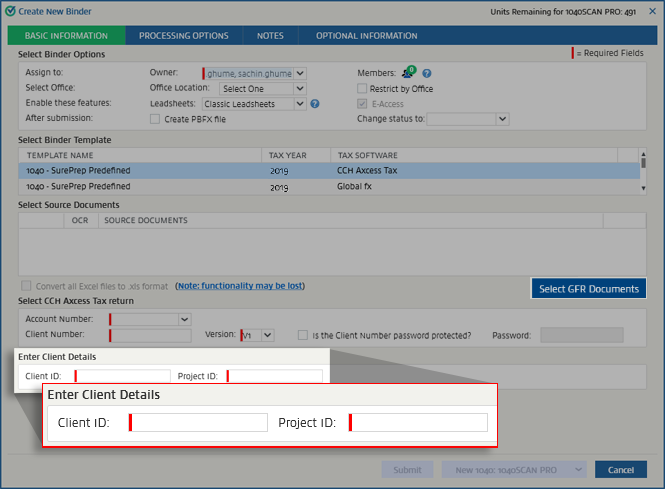The width and height of the screenshot is (665, 489).
Task: Enable Create PBFX file checkbox
Action: [155, 119]
